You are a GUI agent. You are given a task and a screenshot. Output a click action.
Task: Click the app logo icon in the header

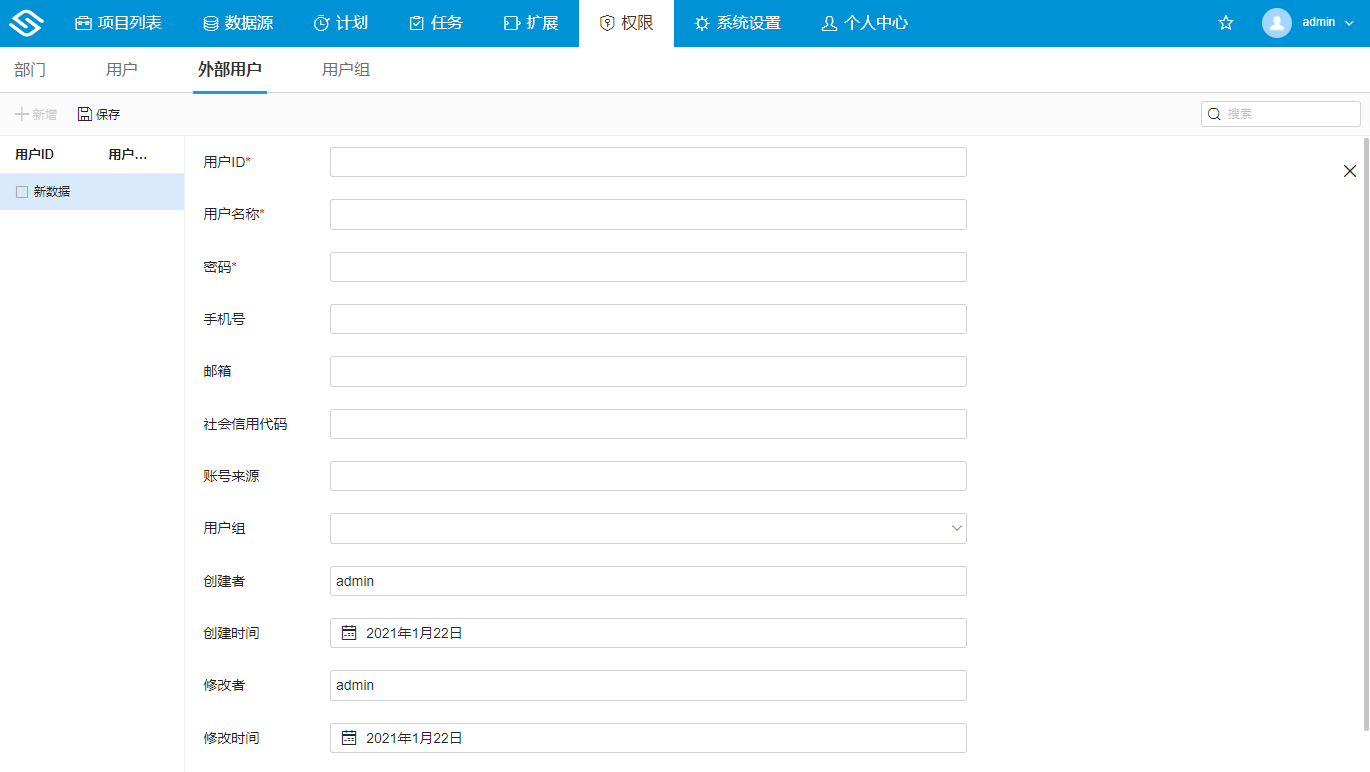26,23
